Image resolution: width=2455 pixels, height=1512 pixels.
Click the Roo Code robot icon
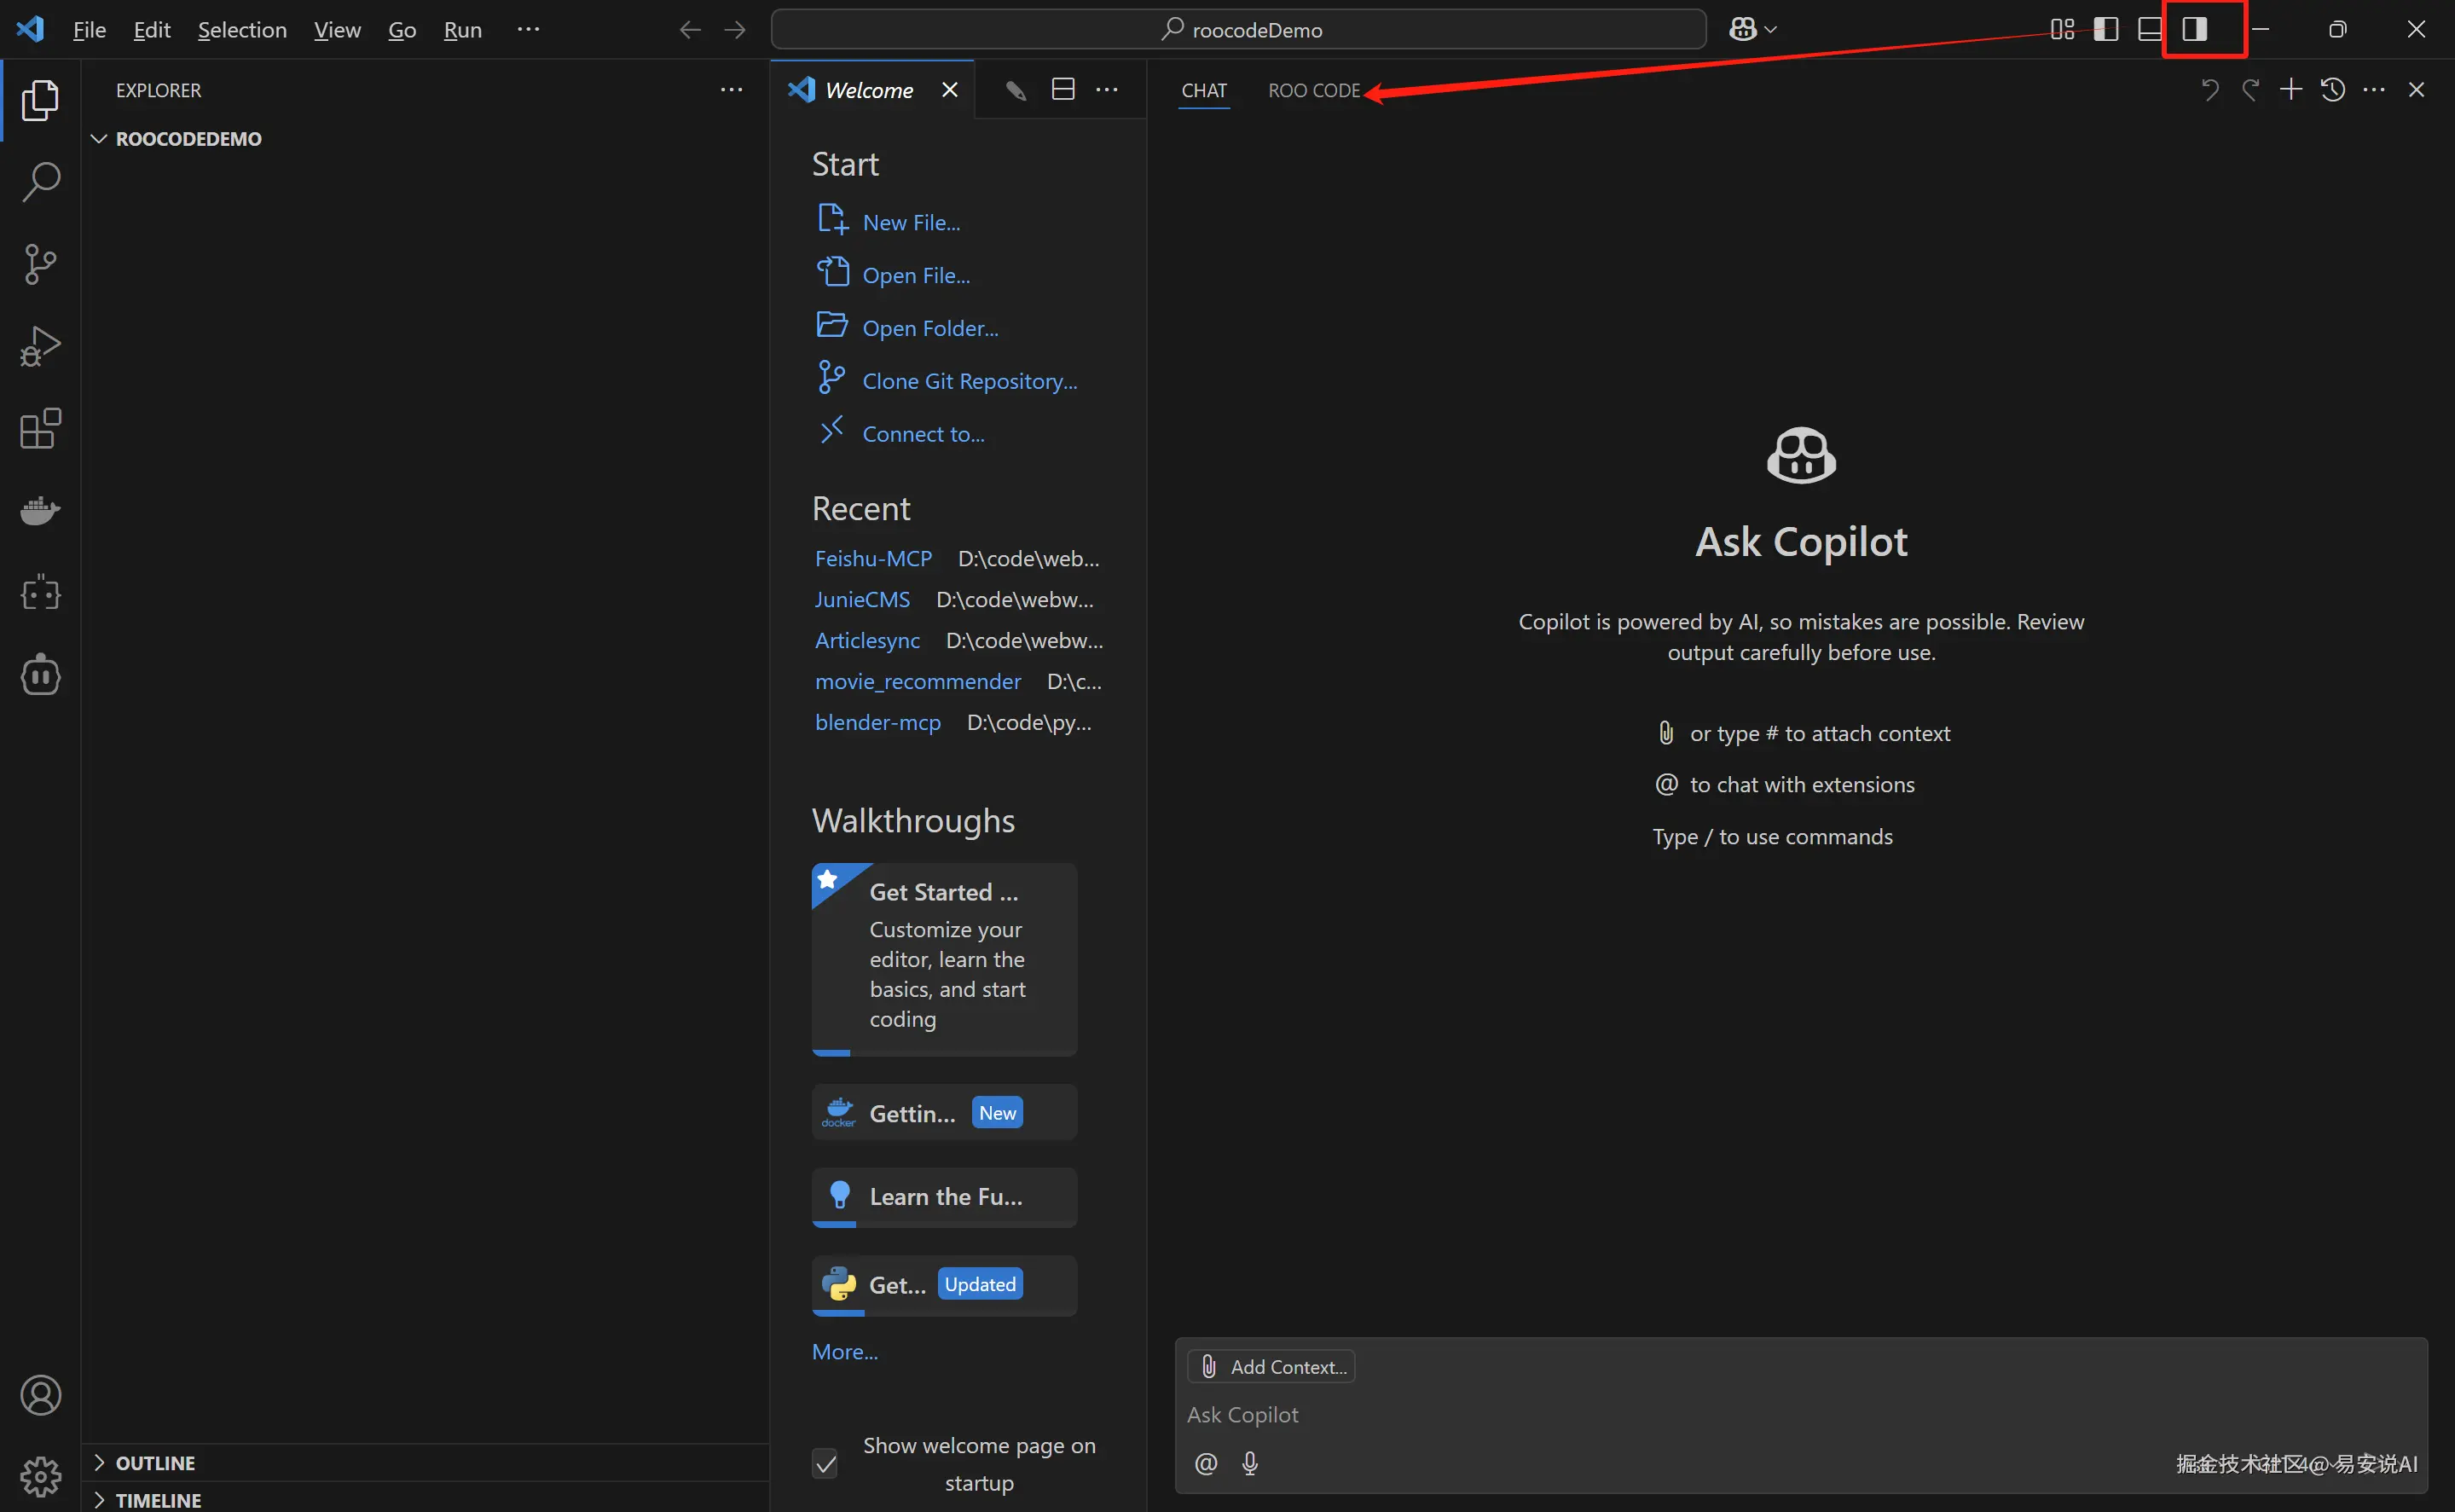coord(40,675)
